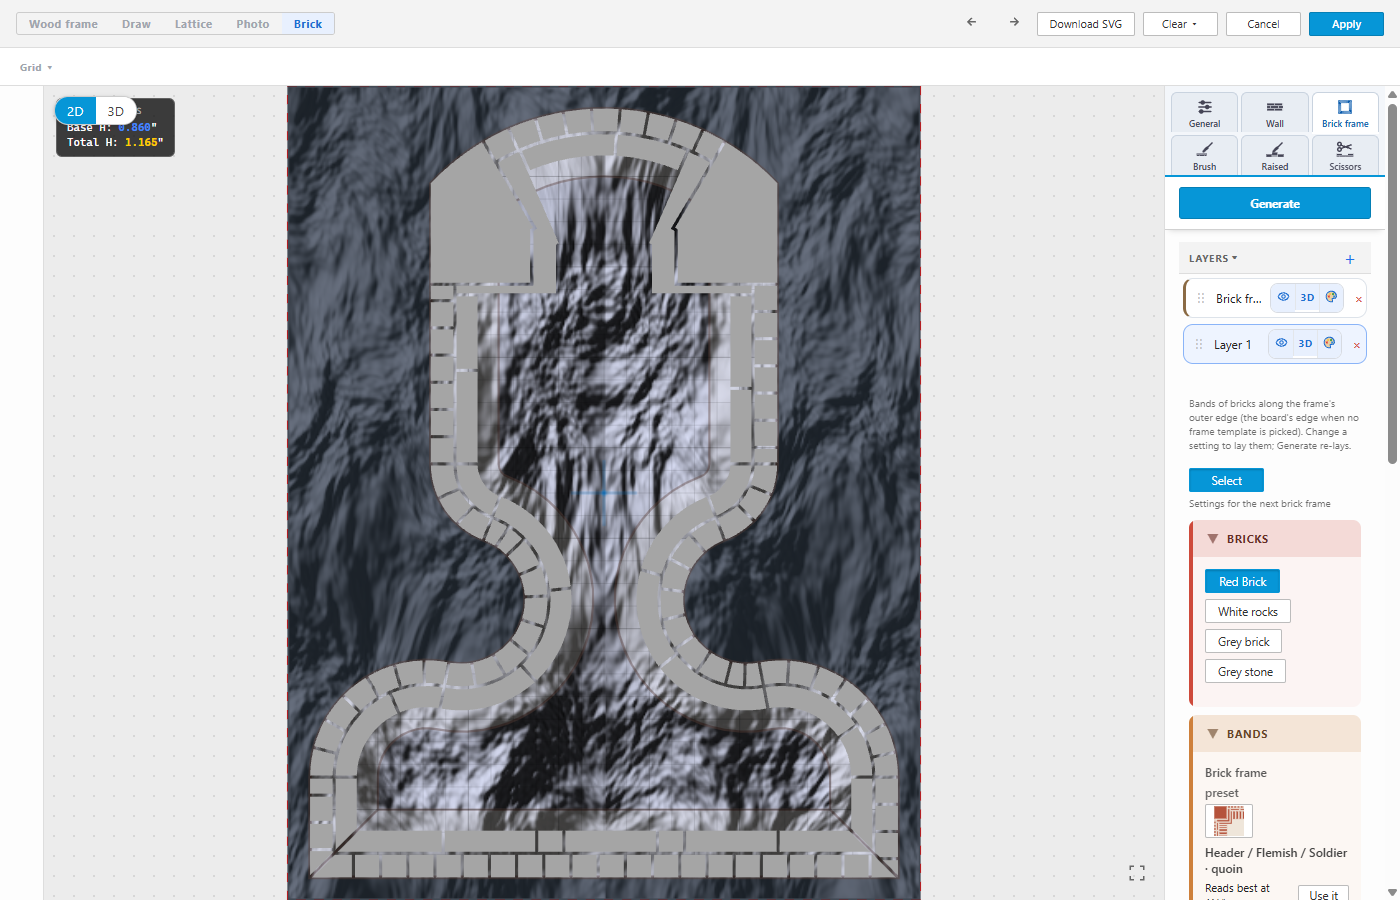The image size is (1400, 900).
Task: Cancel the editing session
Action: (x=1263, y=24)
